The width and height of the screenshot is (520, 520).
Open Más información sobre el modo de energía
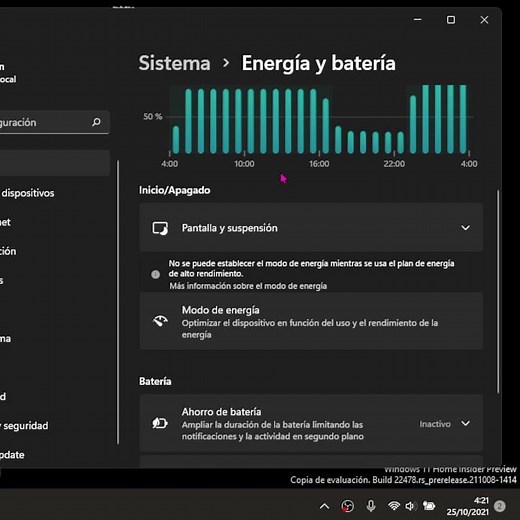248,286
